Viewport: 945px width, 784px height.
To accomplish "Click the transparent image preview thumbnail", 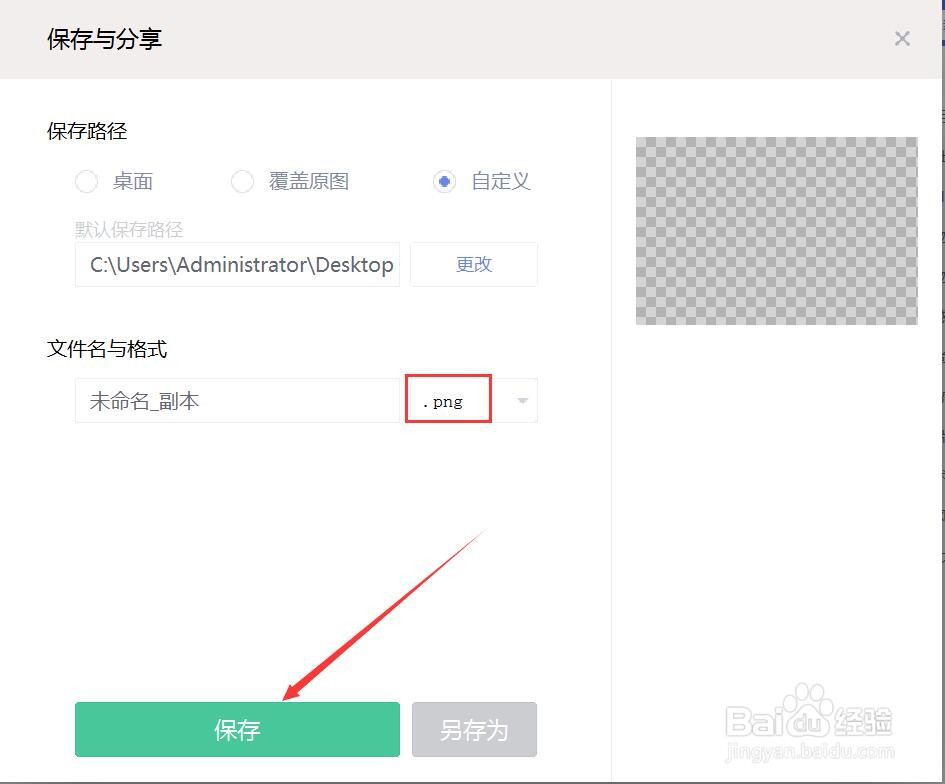I will tap(776, 230).
